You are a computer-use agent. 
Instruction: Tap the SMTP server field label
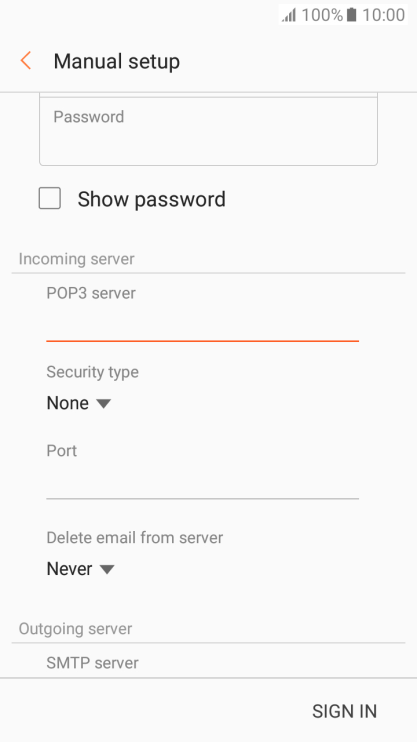click(92, 663)
